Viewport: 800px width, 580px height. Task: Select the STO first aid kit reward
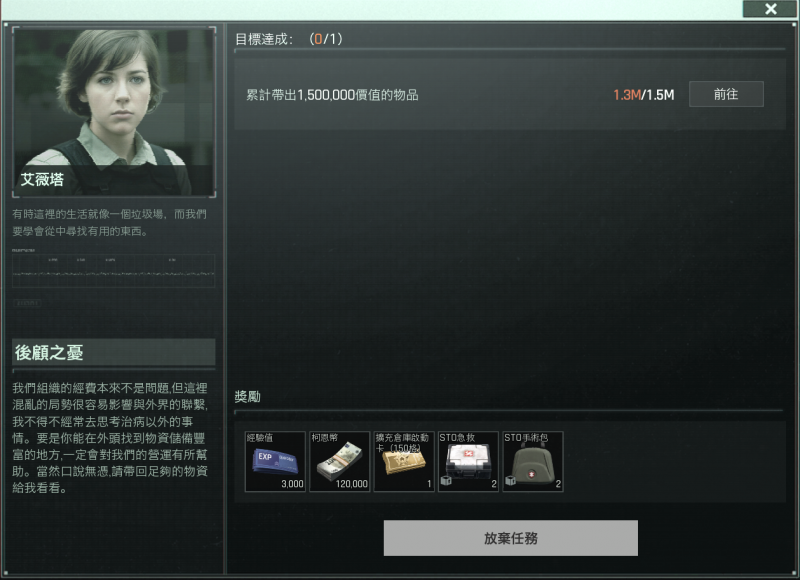pos(468,462)
